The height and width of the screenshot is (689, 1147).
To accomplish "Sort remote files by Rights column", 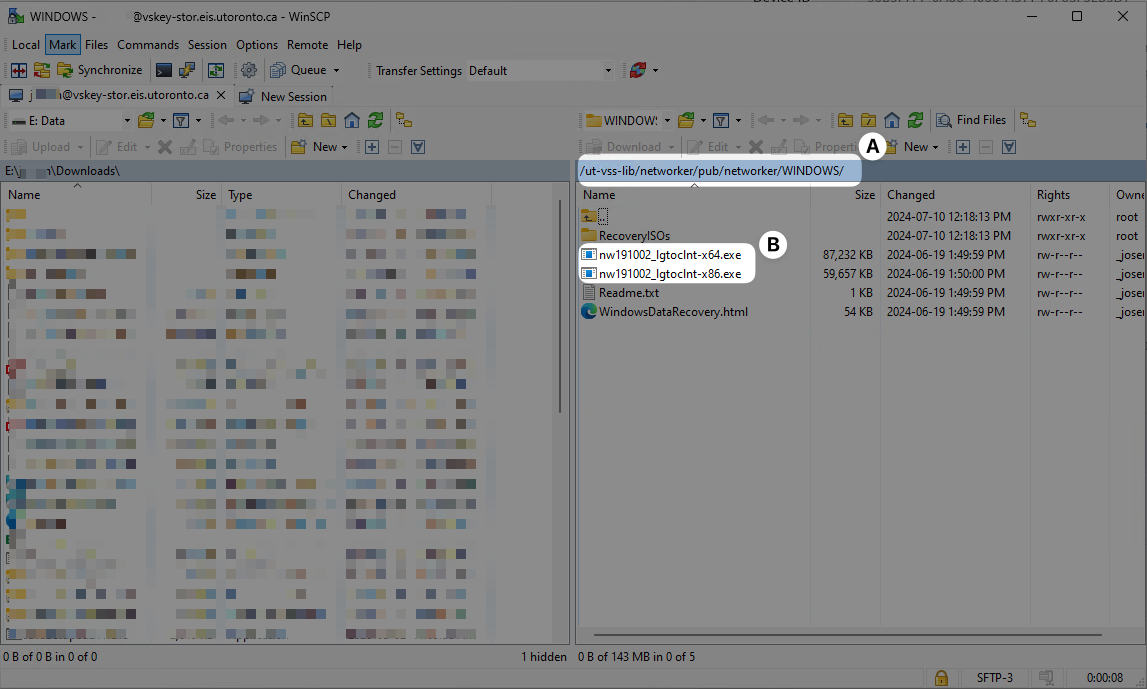I will [x=1068, y=195].
